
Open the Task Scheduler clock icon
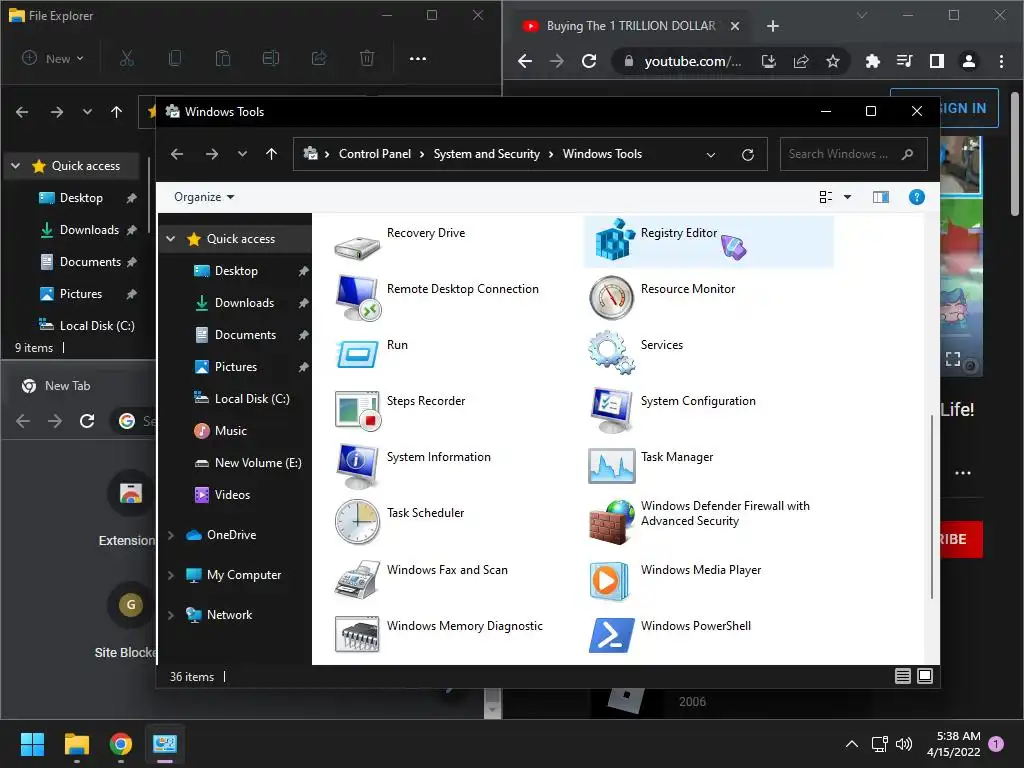[357, 522]
